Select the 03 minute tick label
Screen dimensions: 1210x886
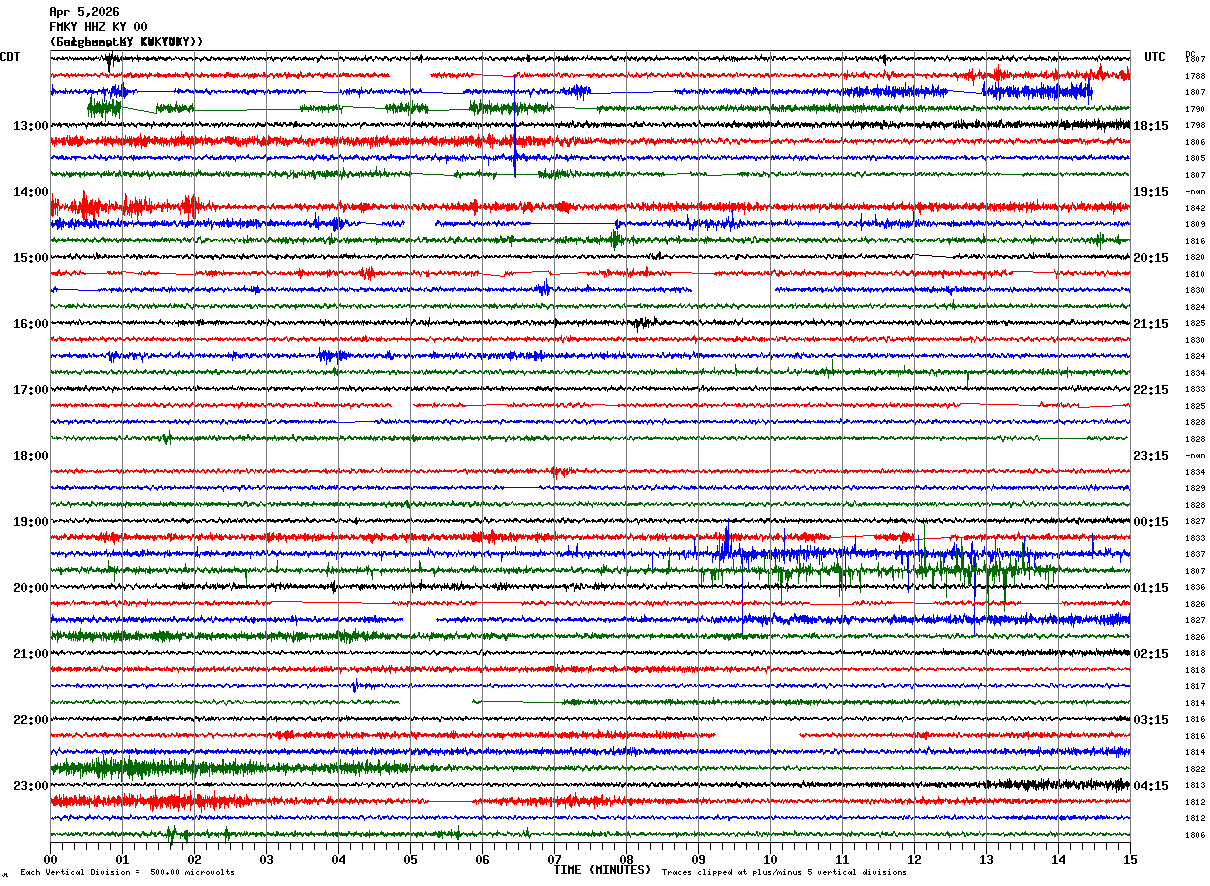click(x=266, y=859)
